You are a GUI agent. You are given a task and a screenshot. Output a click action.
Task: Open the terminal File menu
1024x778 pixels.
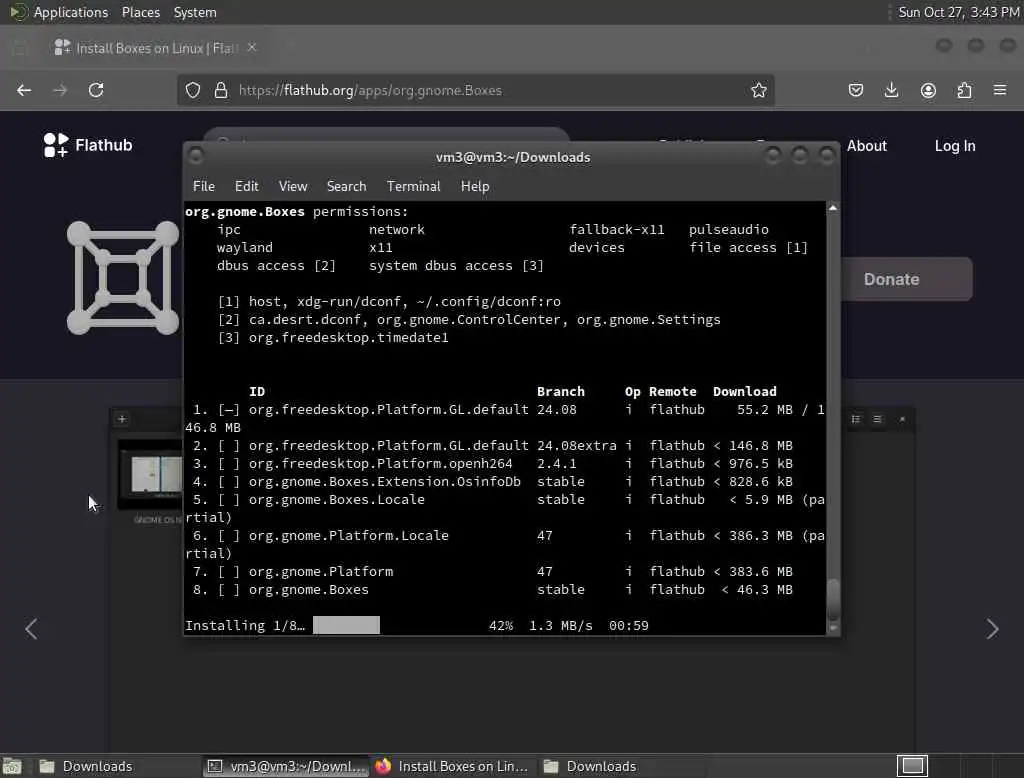coord(204,186)
